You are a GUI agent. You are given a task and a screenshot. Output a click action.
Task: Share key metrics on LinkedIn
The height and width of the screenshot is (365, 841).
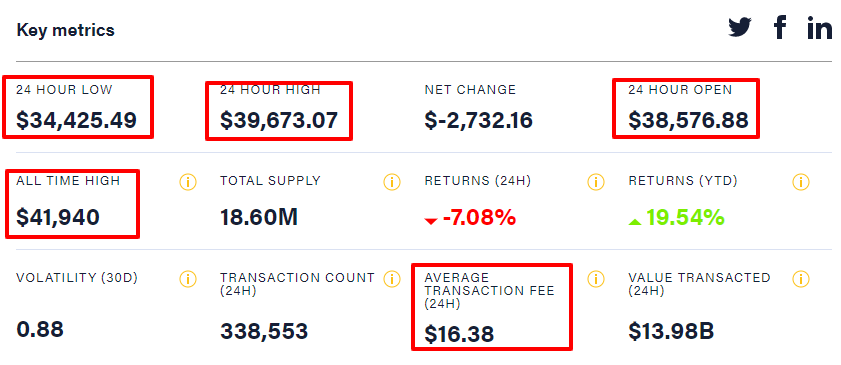pos(820,28)
